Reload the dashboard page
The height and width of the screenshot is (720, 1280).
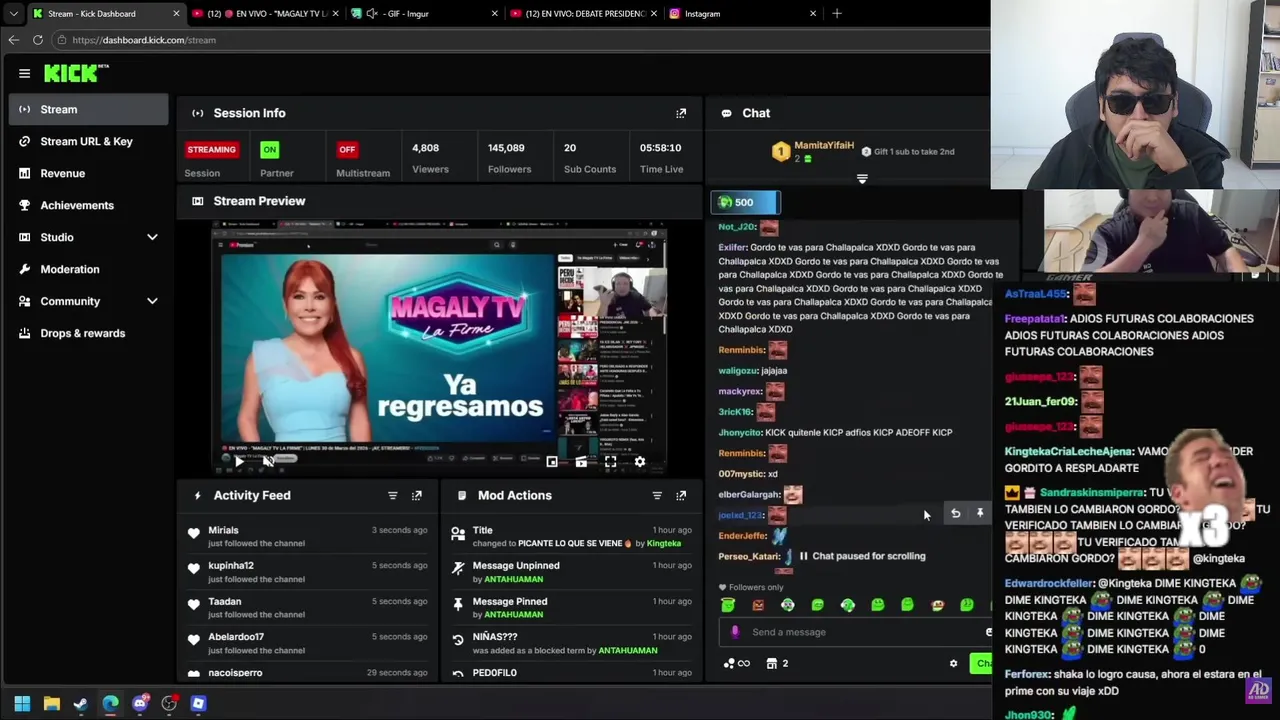pos(38,40)
